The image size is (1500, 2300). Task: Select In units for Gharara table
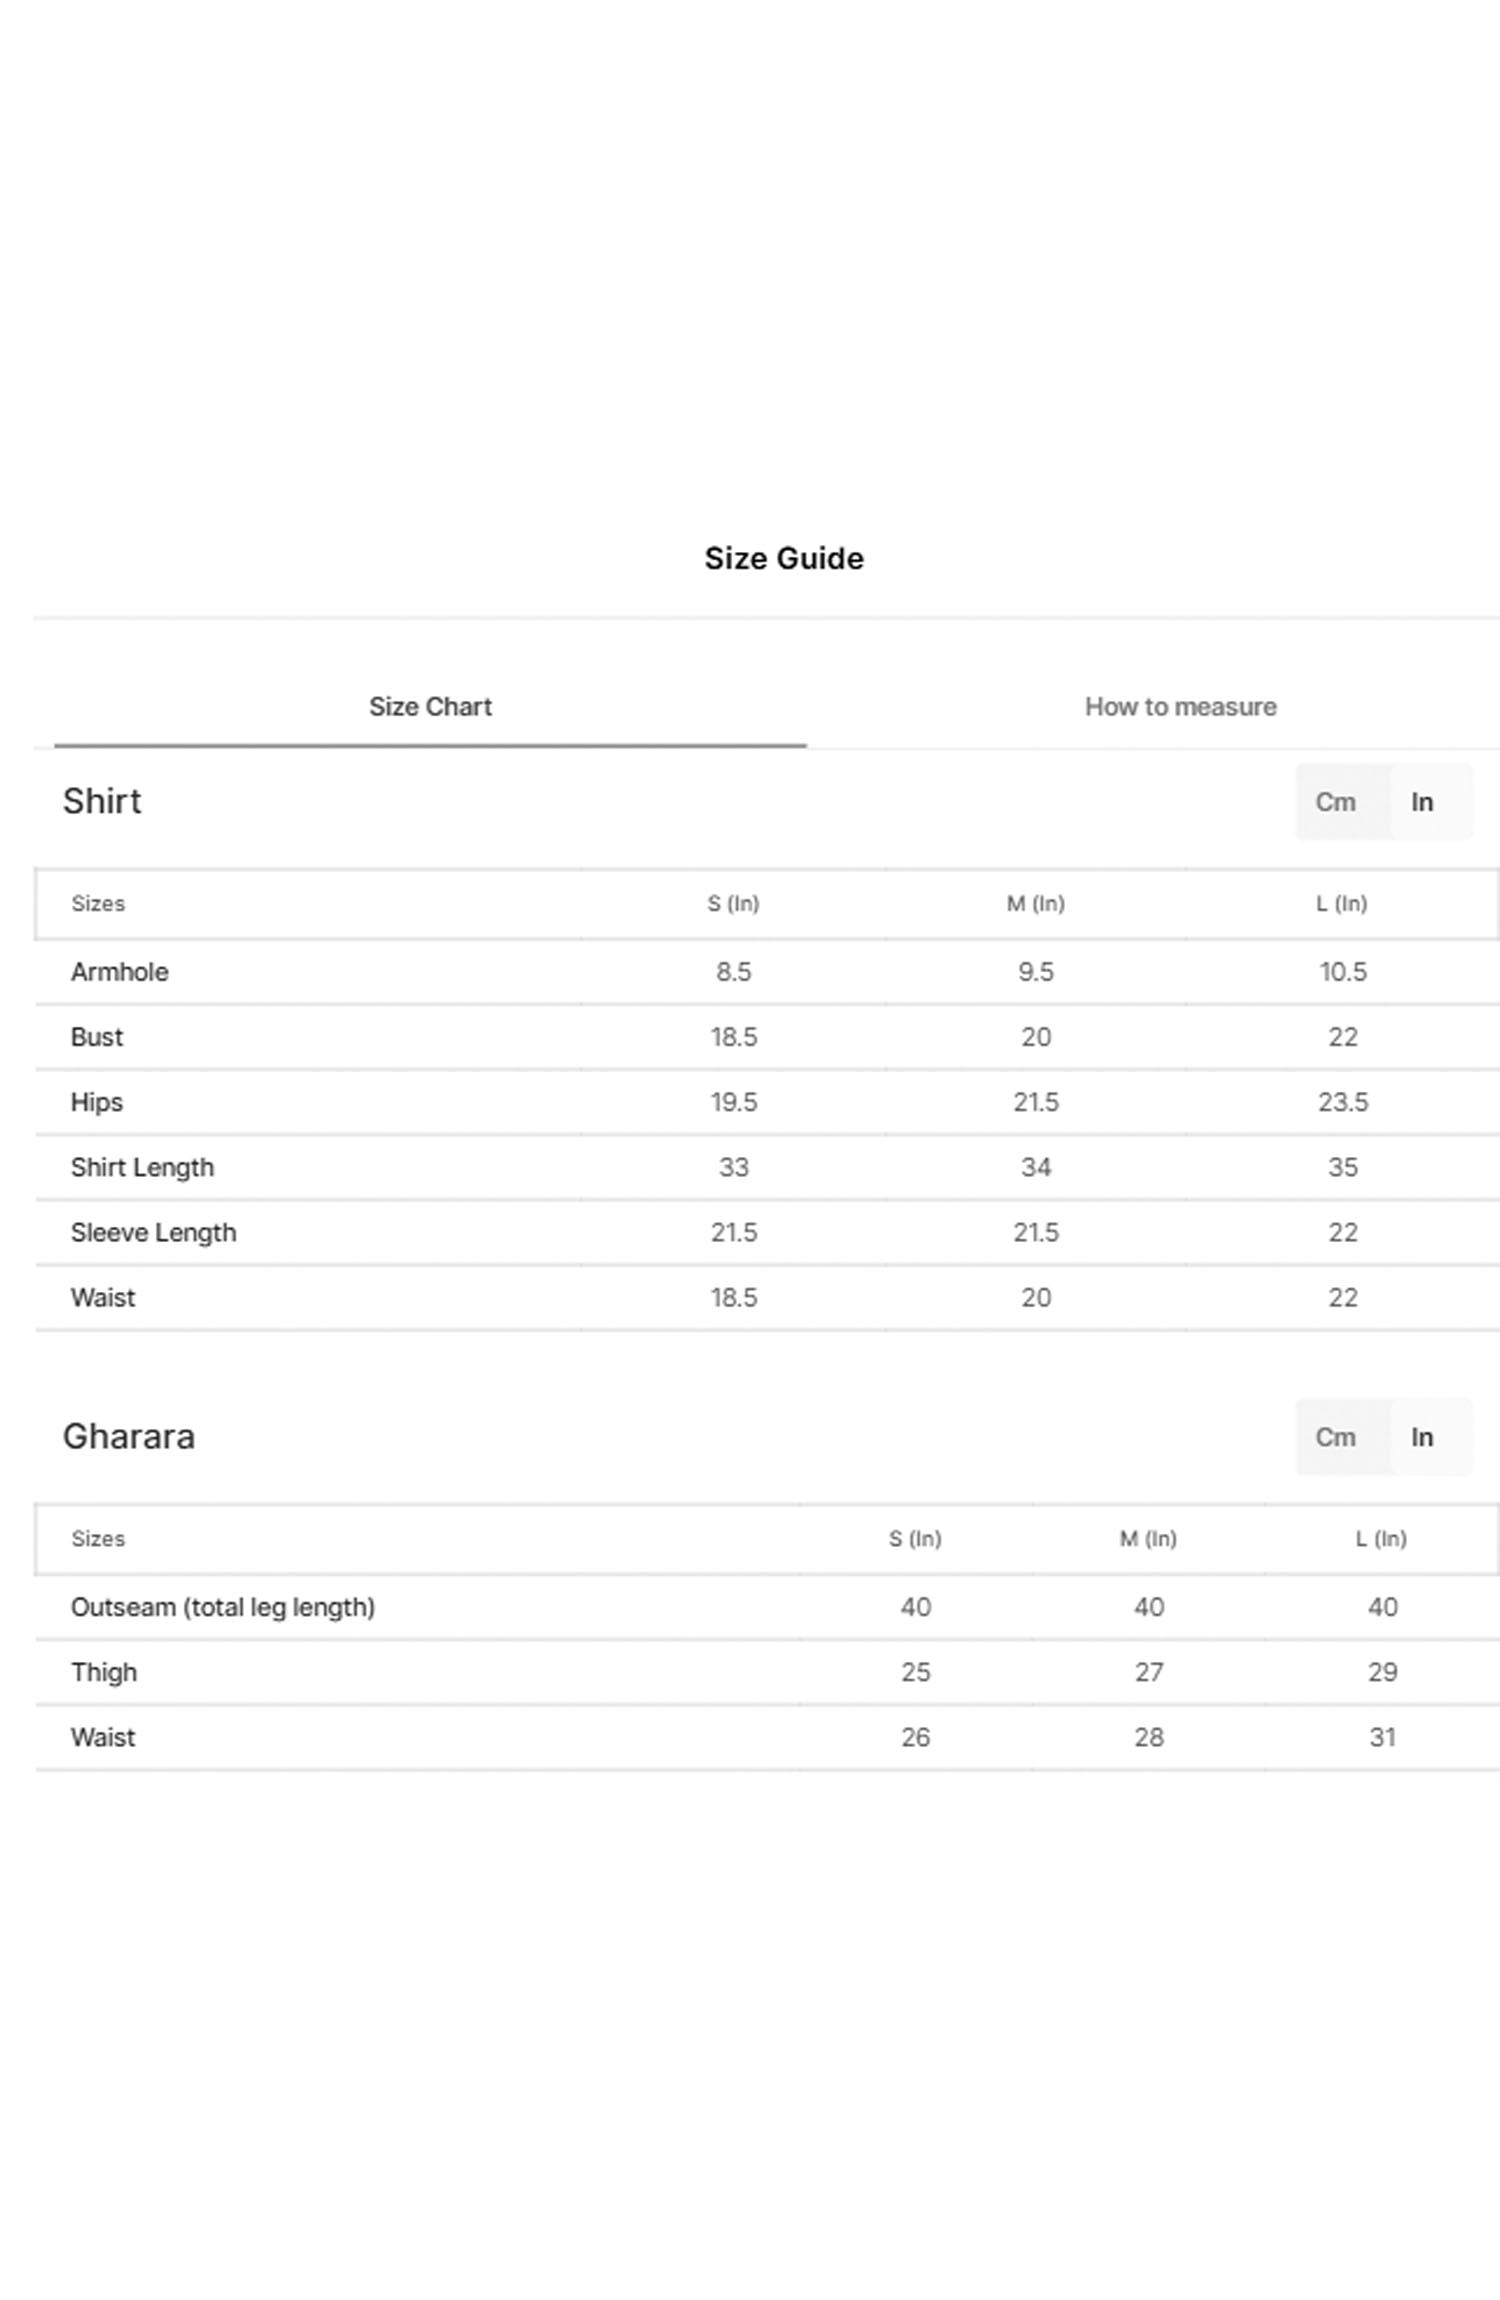pyautogui.click(x=1422, y=1437)
